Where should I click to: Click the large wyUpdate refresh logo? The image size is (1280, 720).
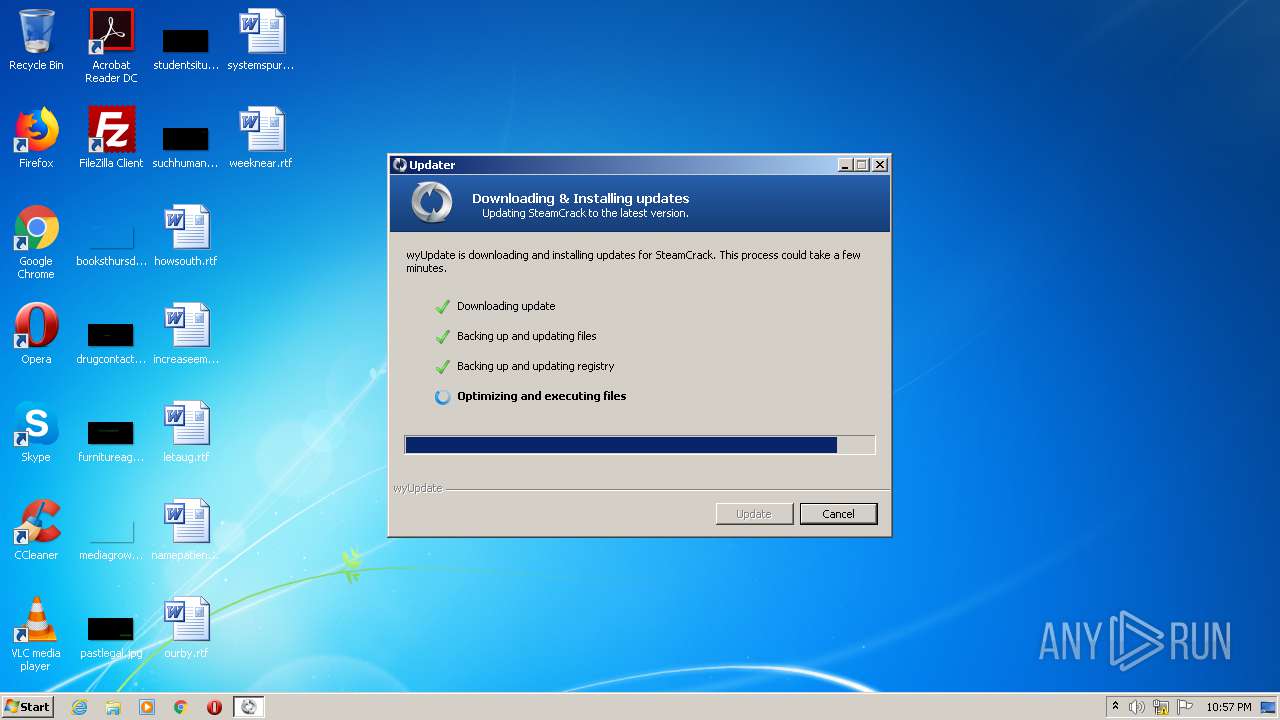pyautogui.click(x=432, y=203)
